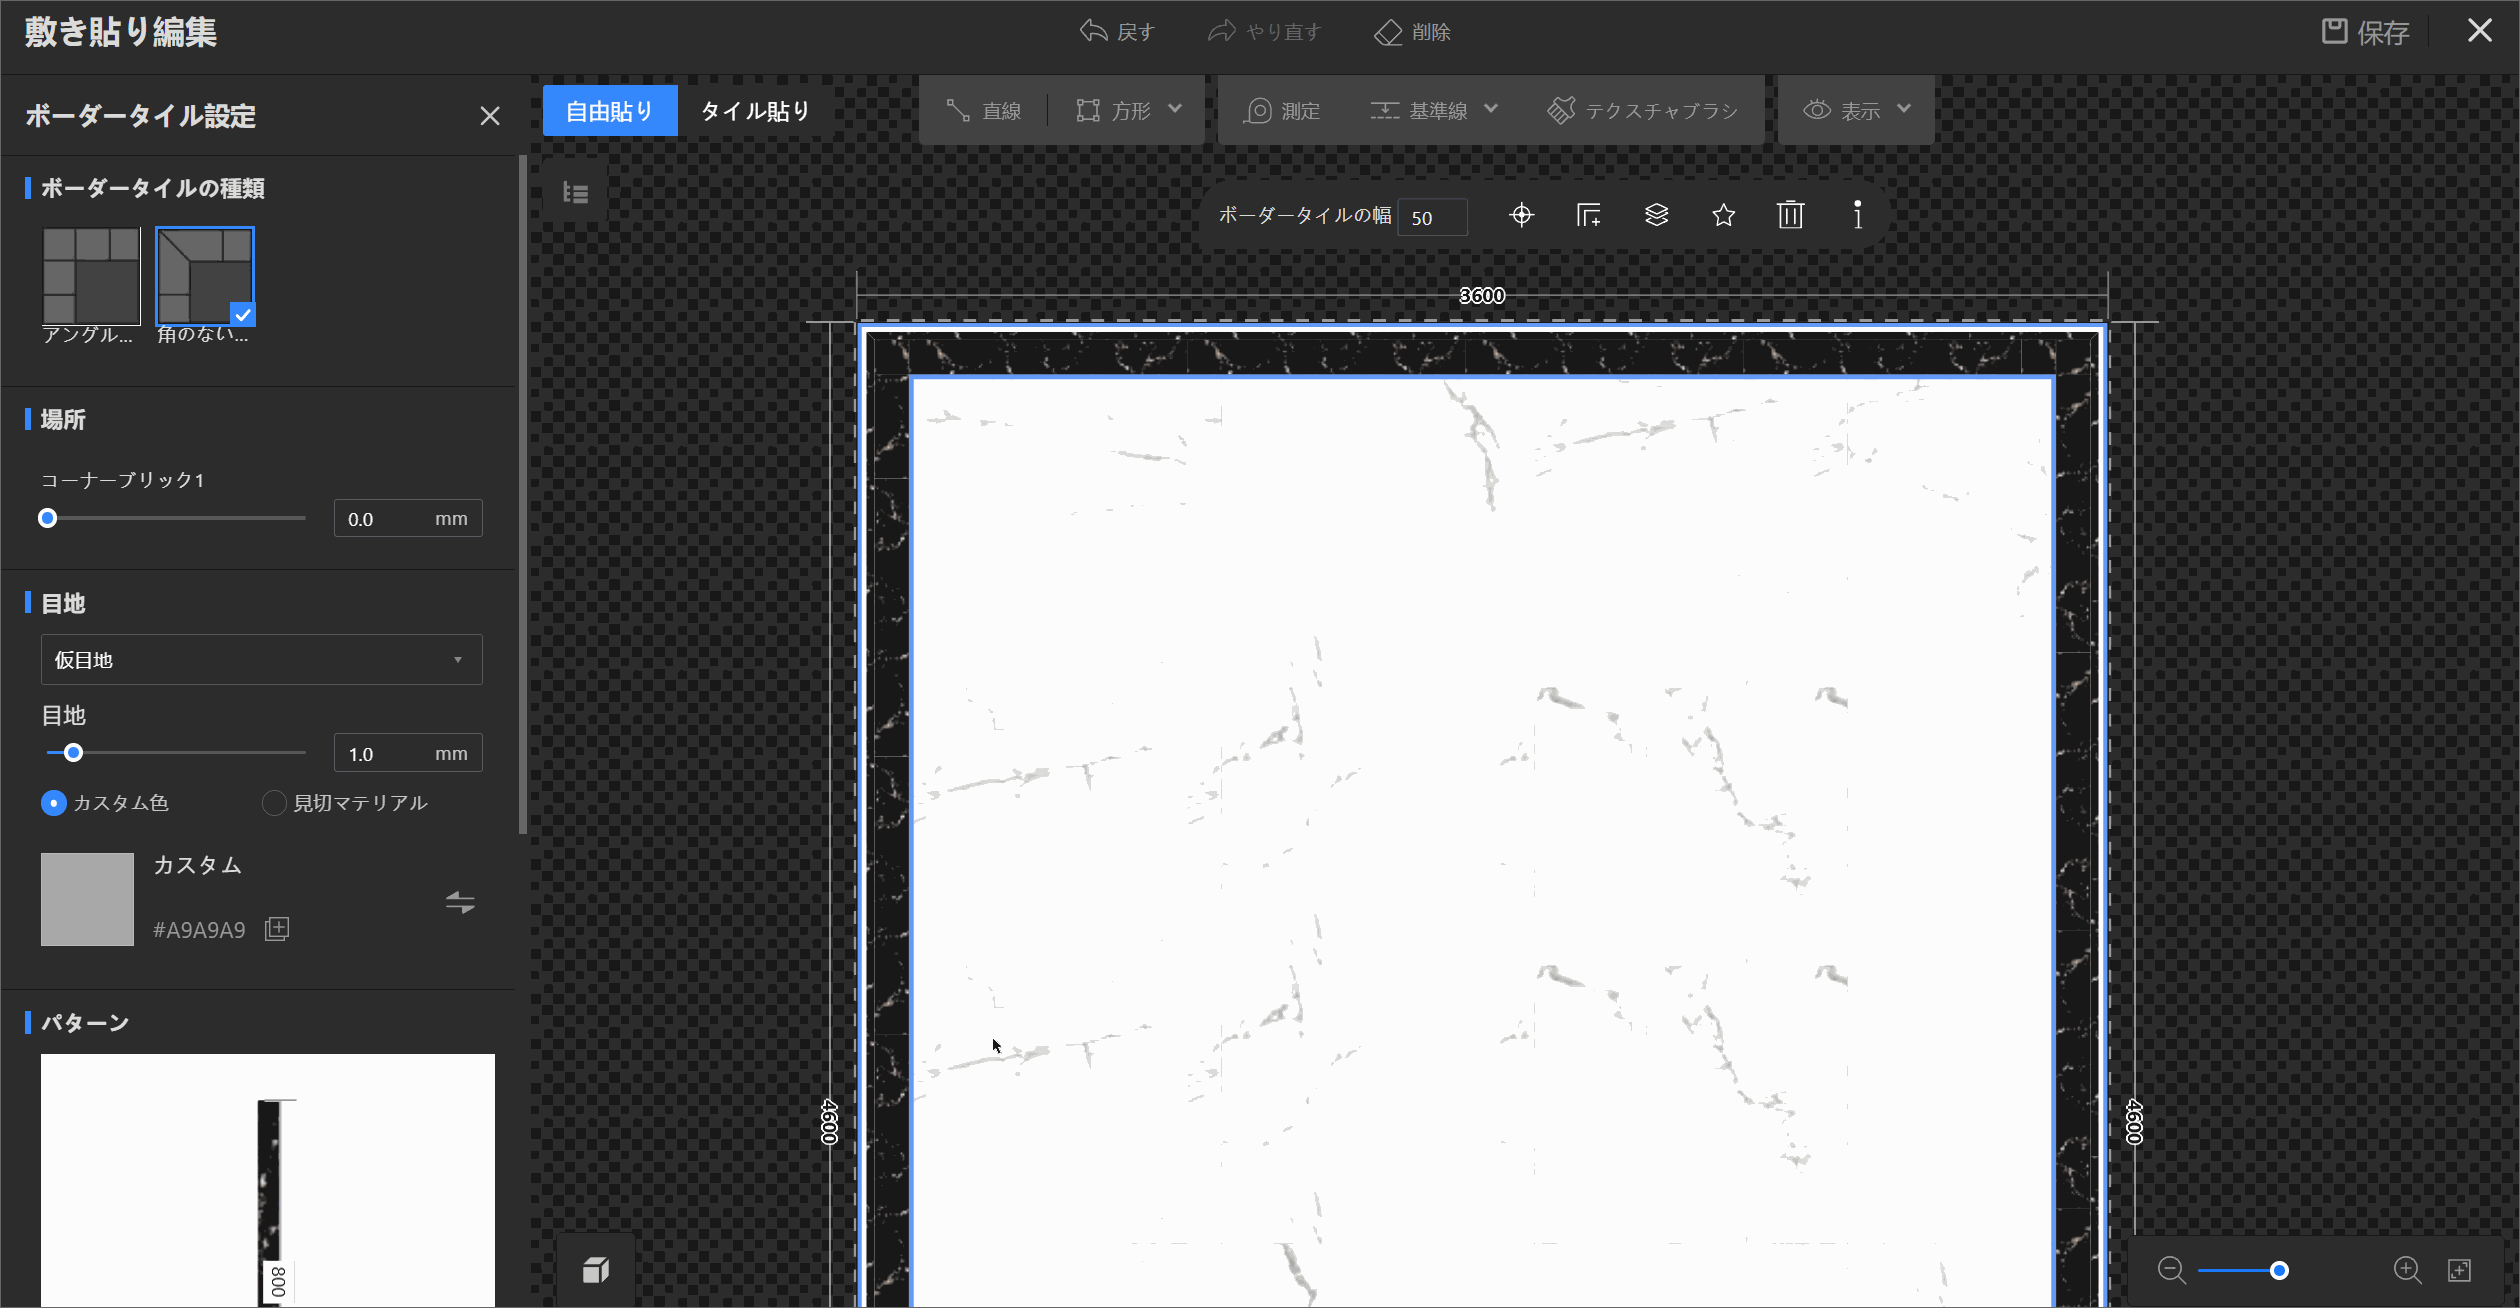This screenshot has width=2520, height=1308.
Task: Switch to the タイル貼り tab
Action: 755,111
